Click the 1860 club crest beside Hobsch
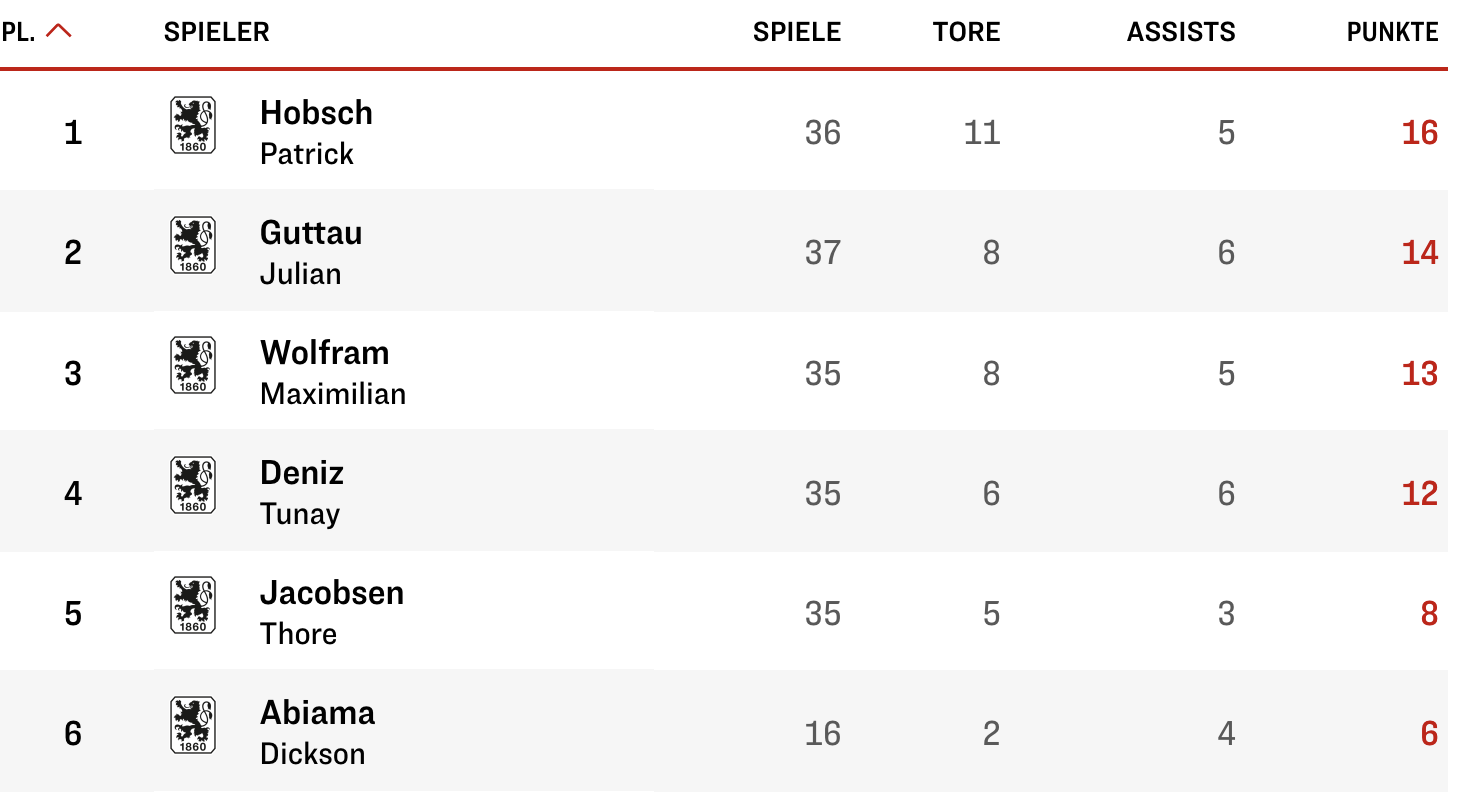Image resolution: width=1466 pixels, height=804 pixels. point(193,125)
